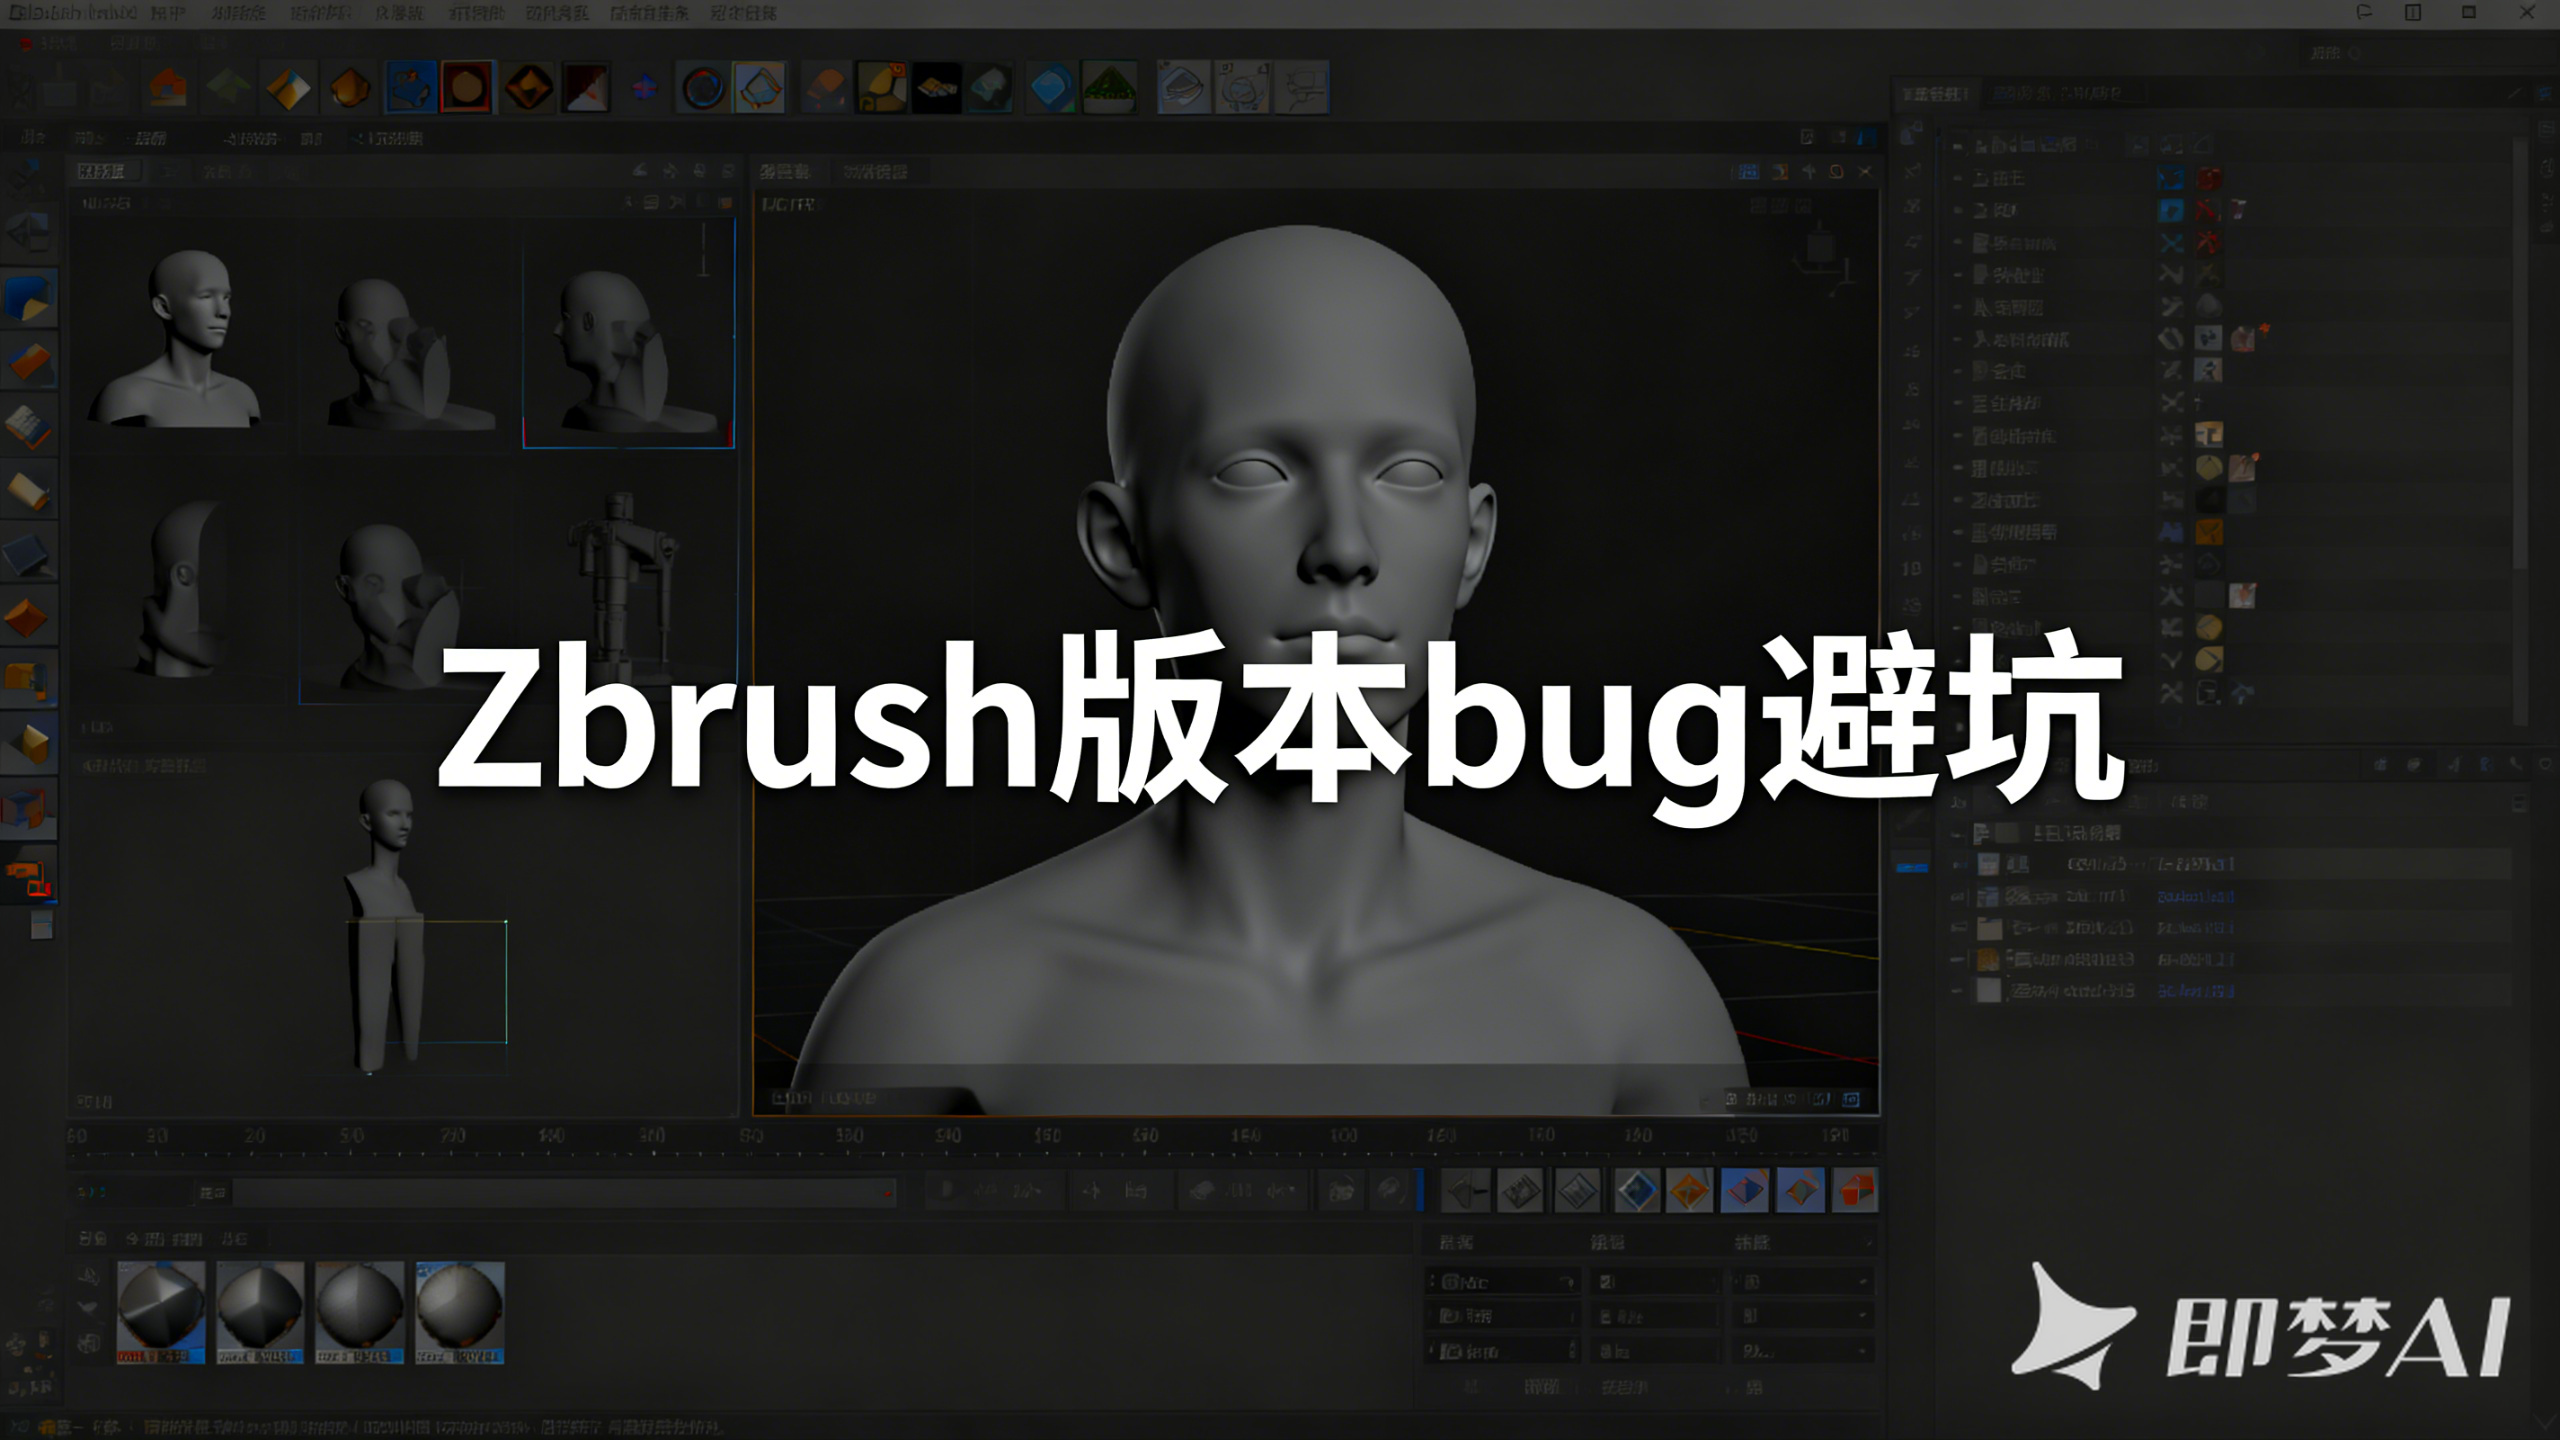
Task: Click the light-blue framed crystal toolbar icon
Action: tap(759, 88)
